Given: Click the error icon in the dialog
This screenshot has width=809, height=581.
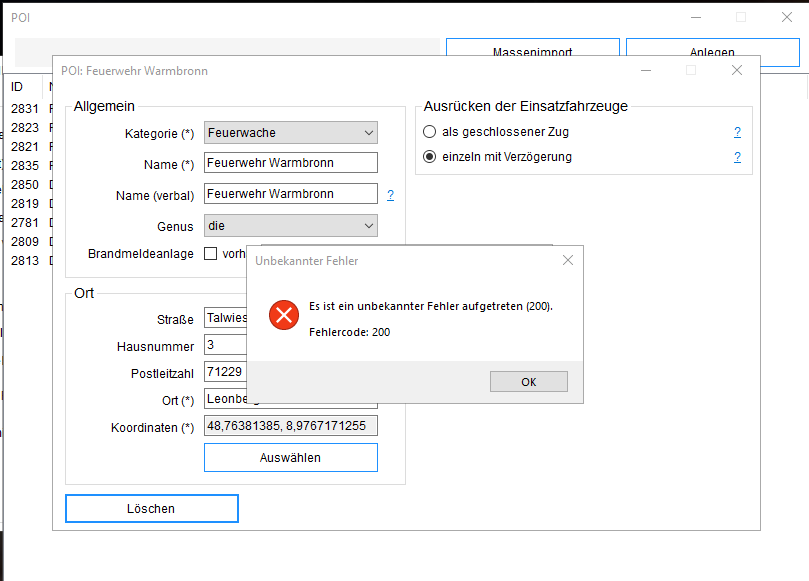Looking at the screenshot, I should point(284,315).
